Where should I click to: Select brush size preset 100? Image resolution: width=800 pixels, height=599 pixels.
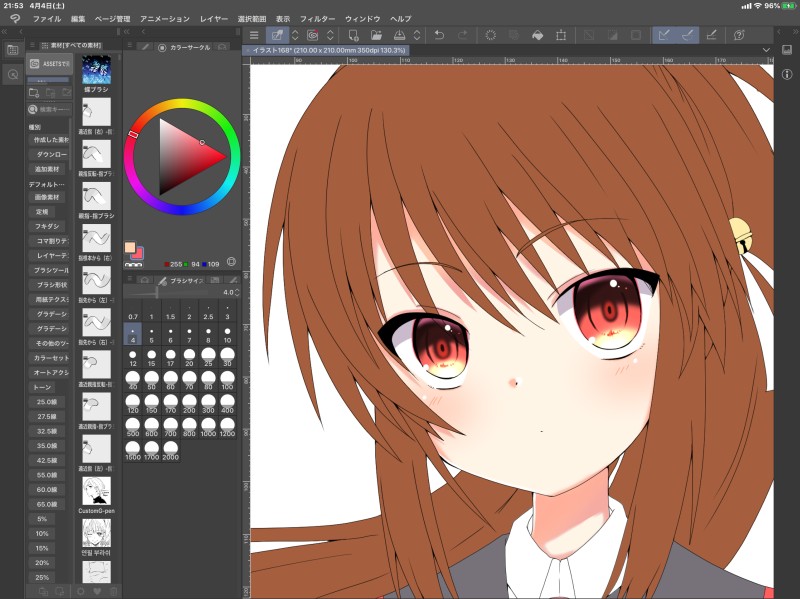(227, 381)
